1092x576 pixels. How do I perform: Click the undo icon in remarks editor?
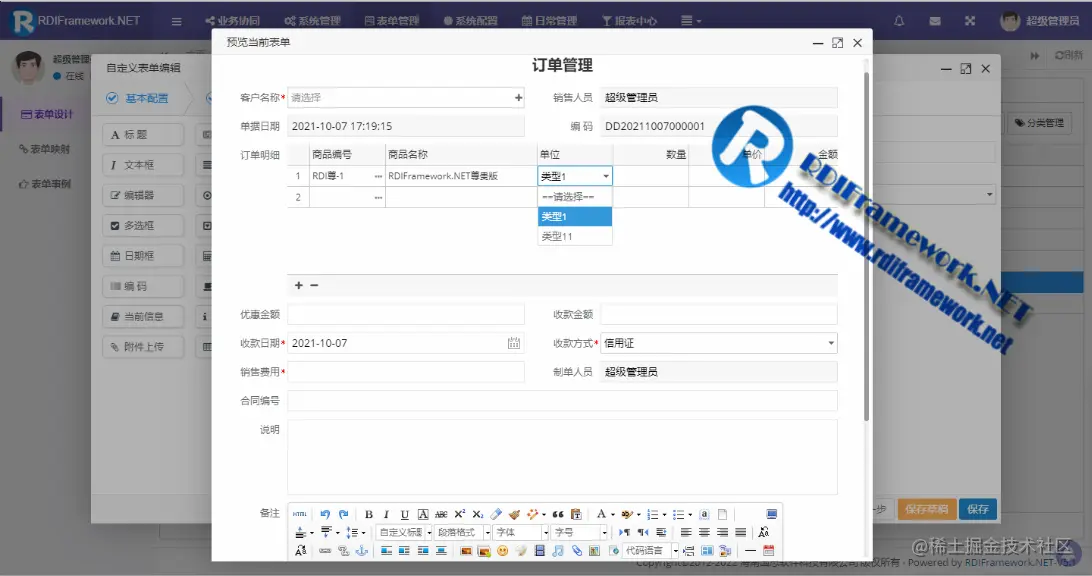click(325, 512)
